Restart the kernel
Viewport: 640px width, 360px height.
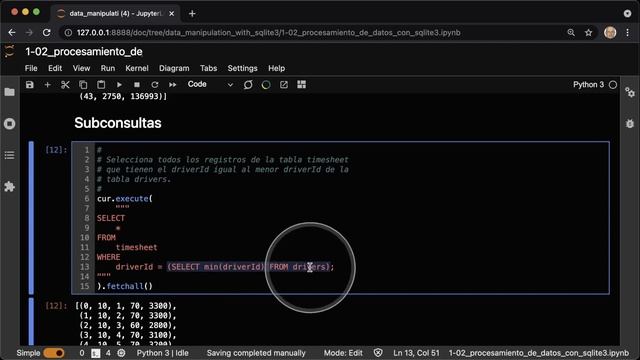(155, 84)
